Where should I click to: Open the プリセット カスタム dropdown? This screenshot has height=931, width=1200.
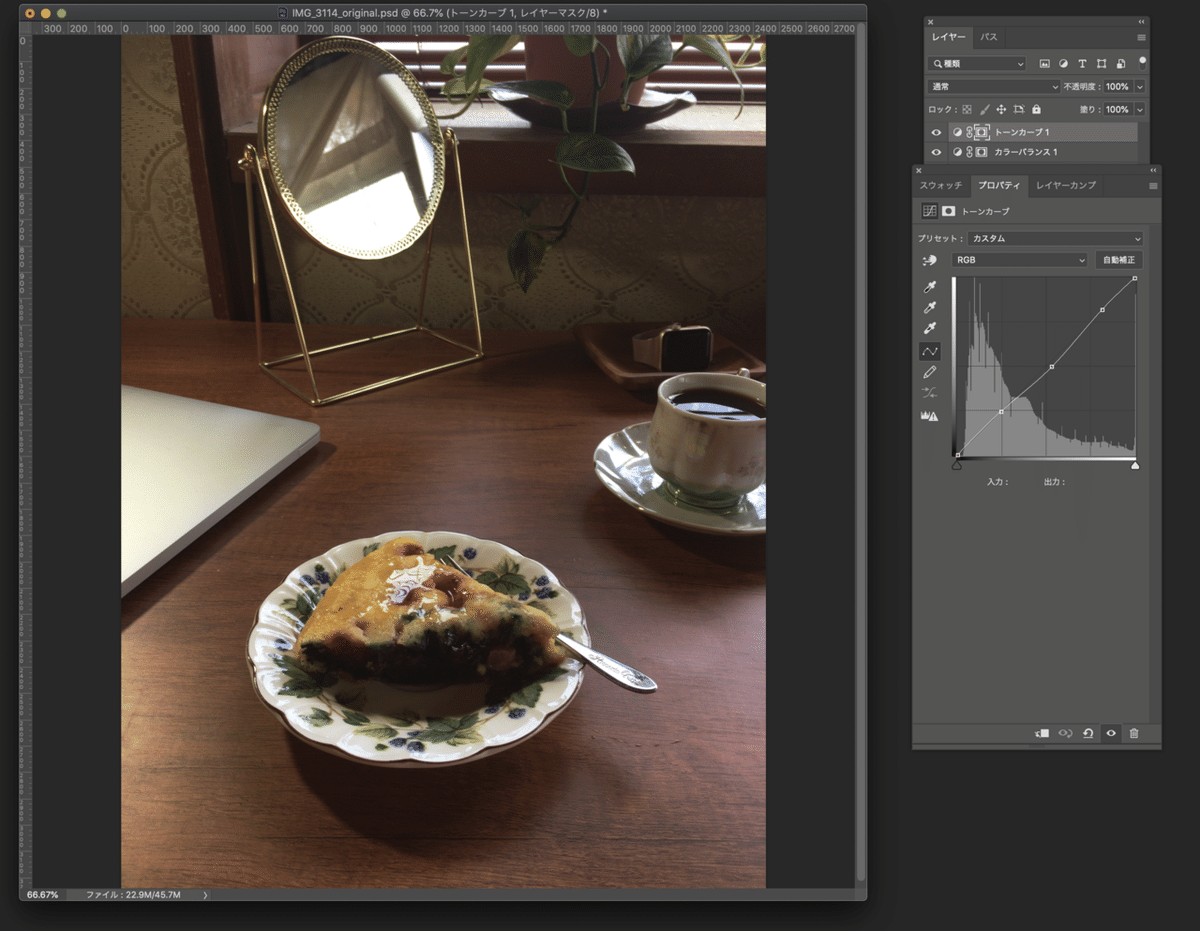pos(1054,239)
